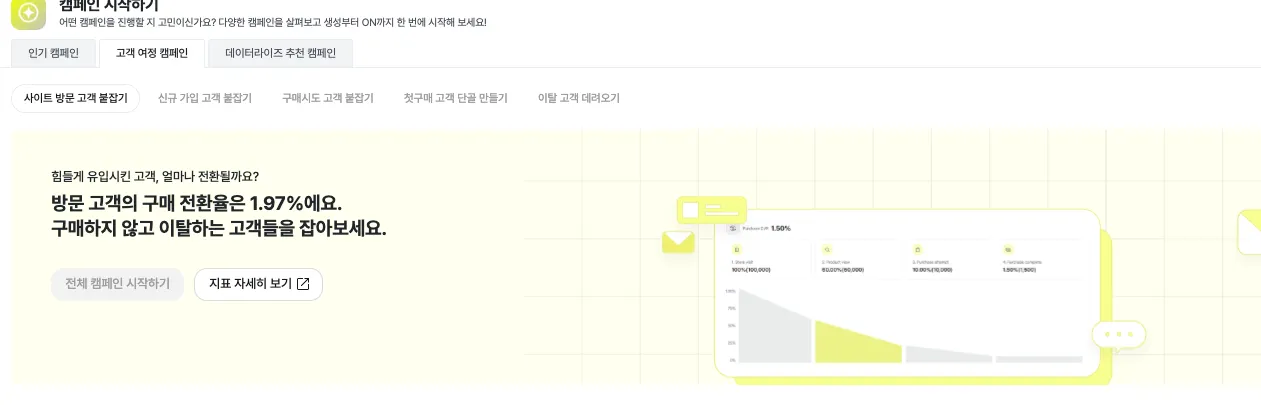Screen dimensions: 1261x405
Task: Open the 데이터라이즈 추천 캠페인 tab
Action: pos(280,53)
